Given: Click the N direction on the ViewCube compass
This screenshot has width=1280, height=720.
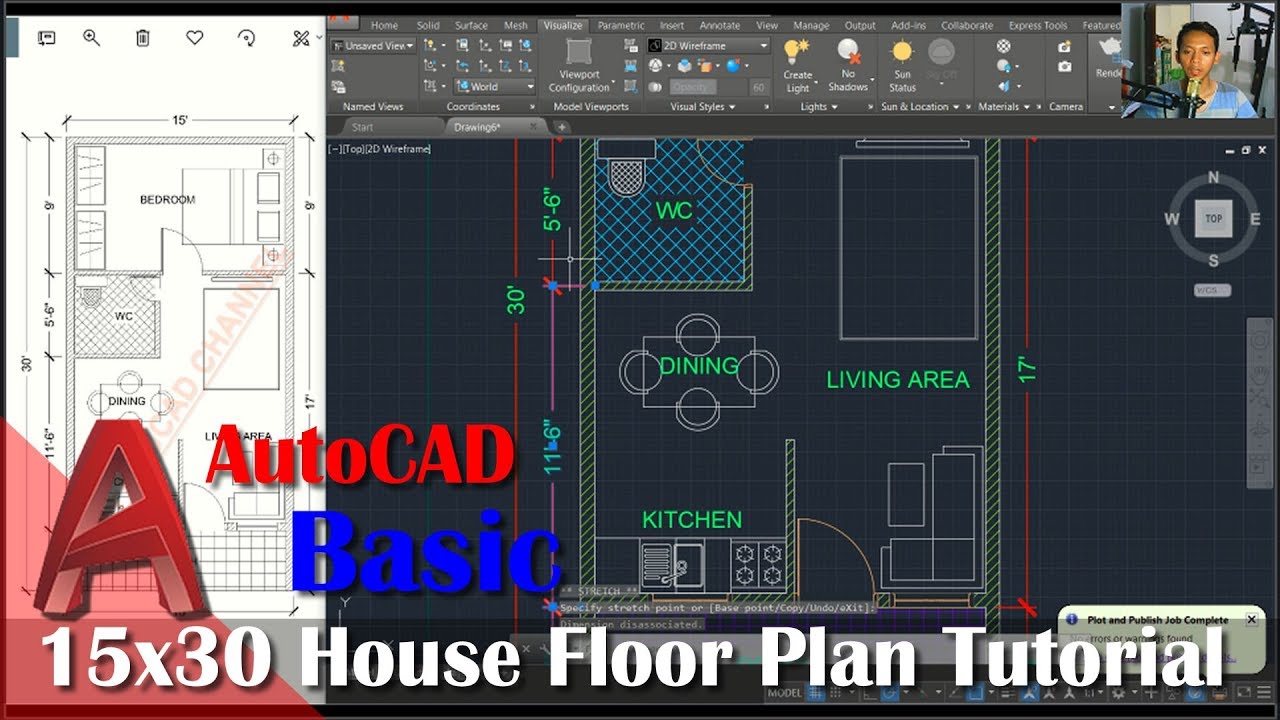Looking at the screenshot, I should pyautogui.click(x=1214, y=178).
